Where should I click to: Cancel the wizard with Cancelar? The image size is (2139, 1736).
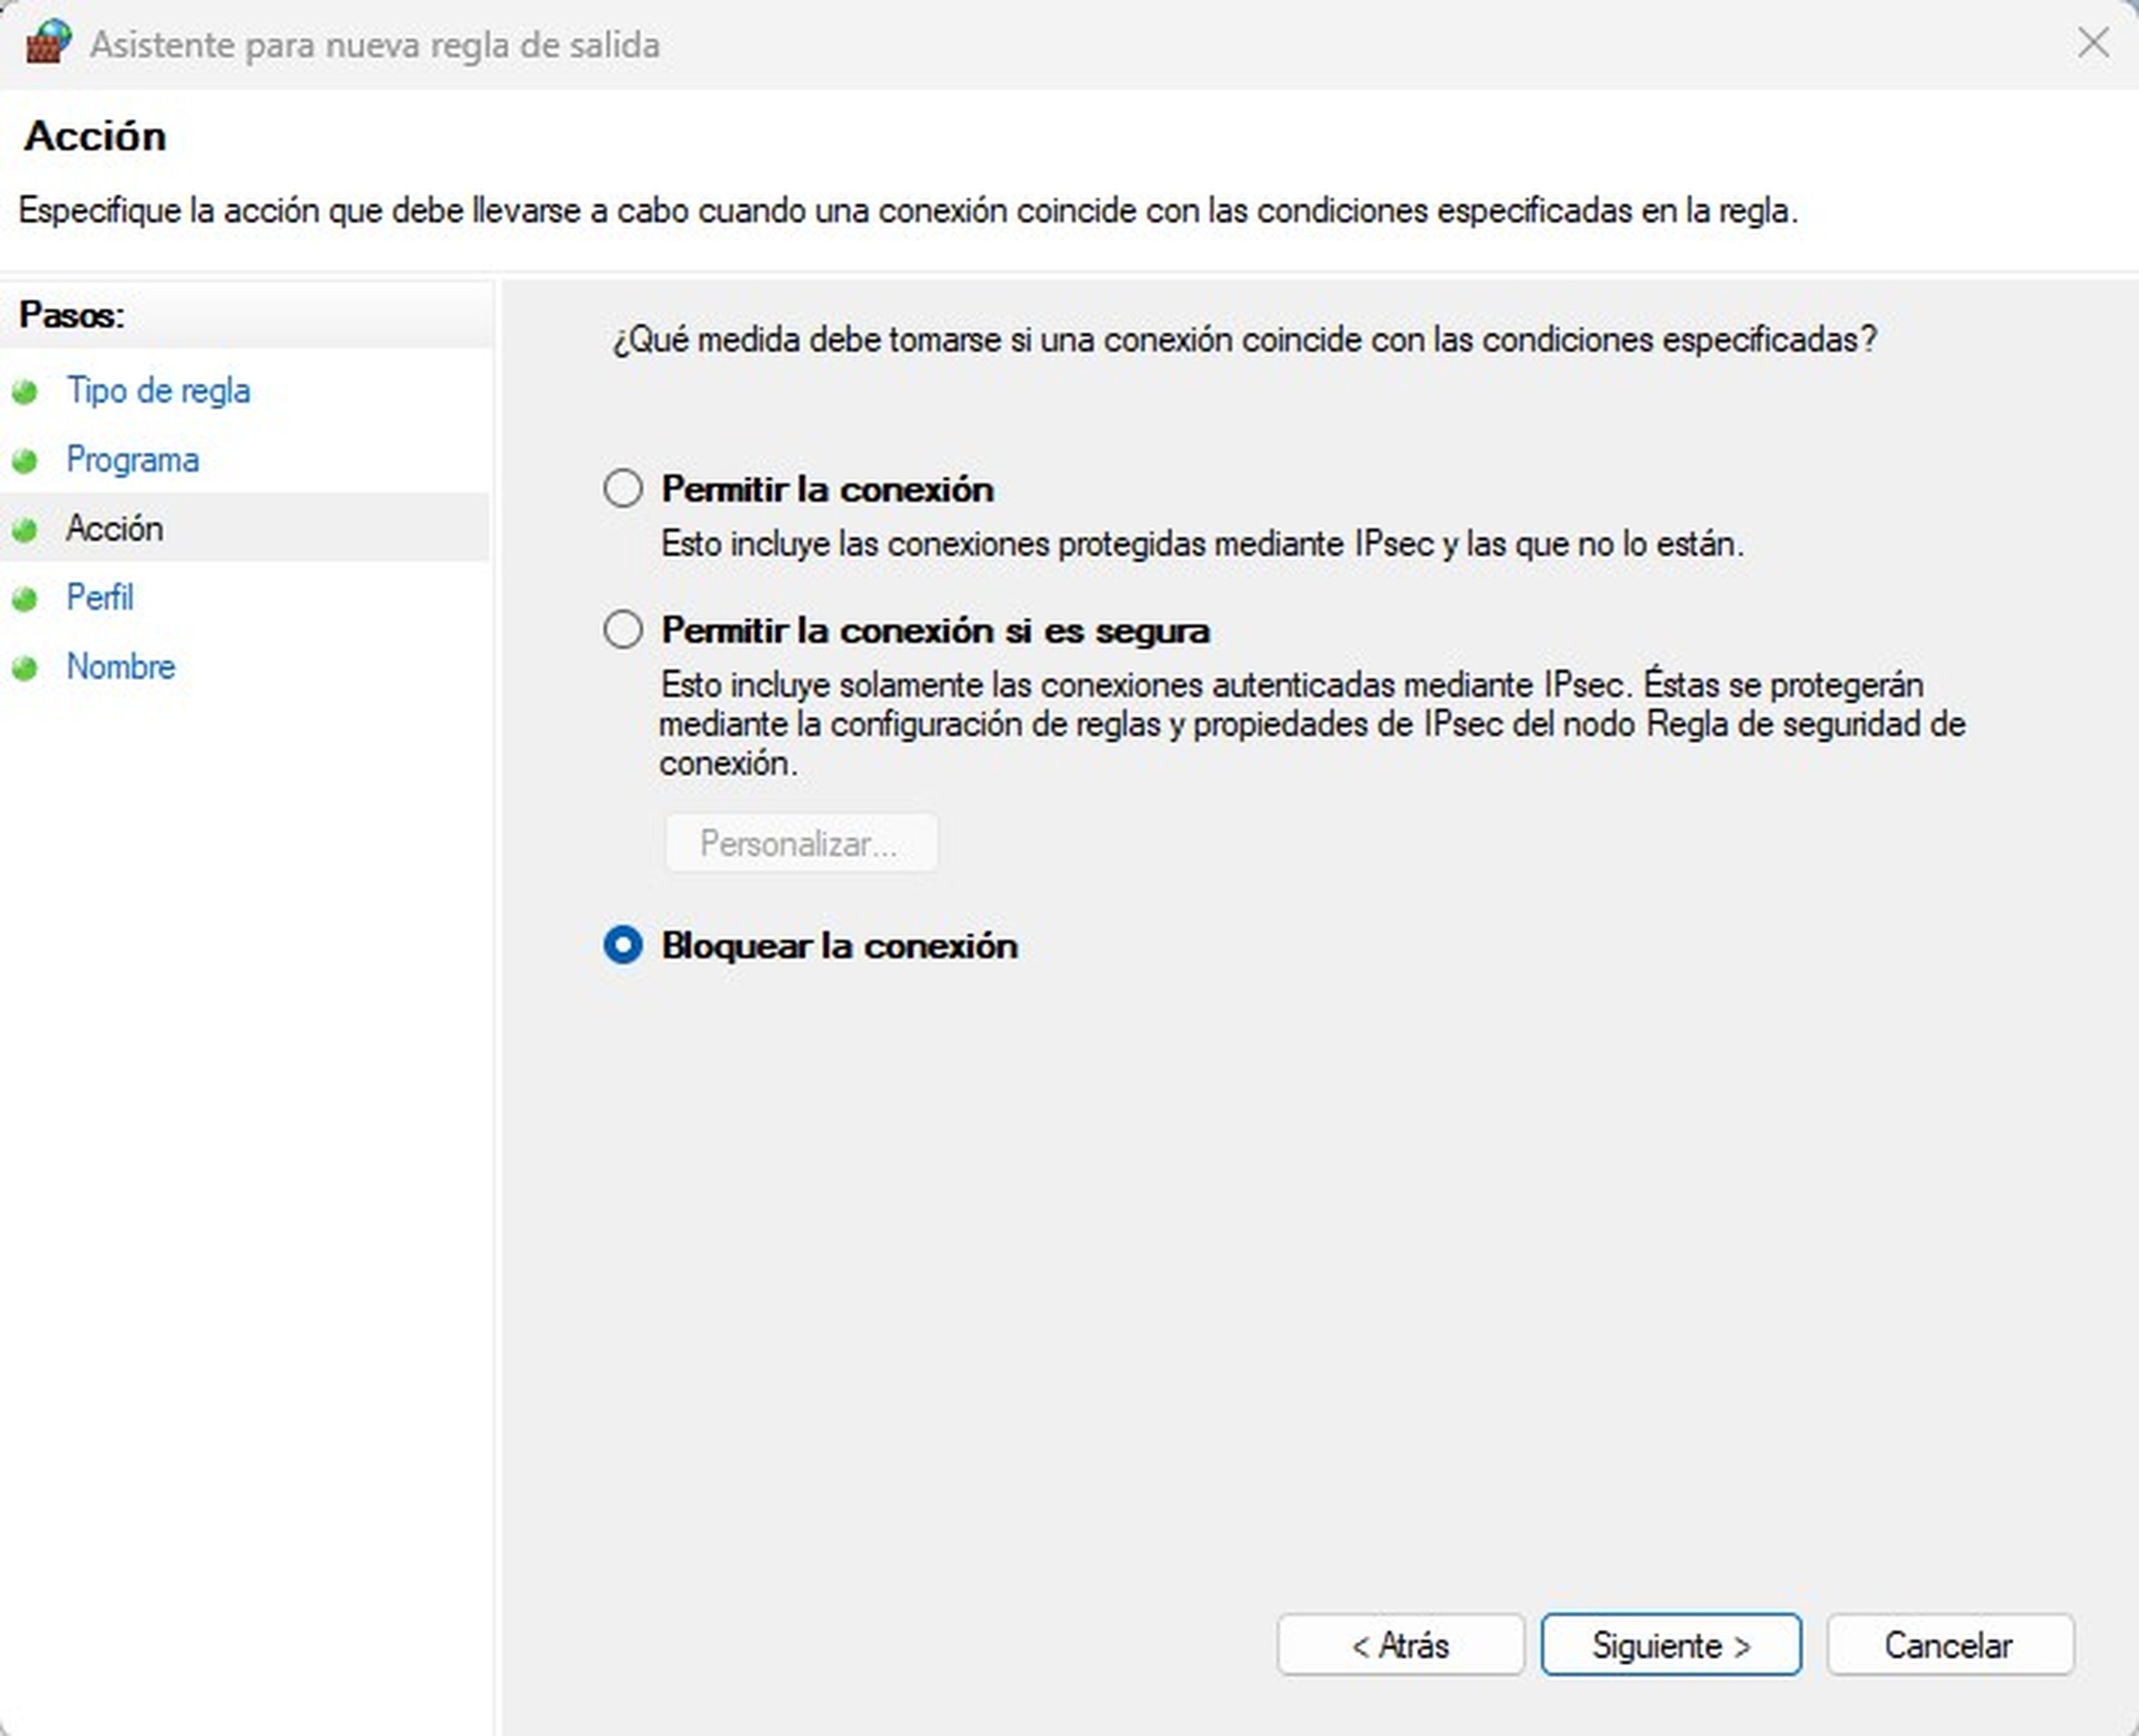(1950, 1644)
